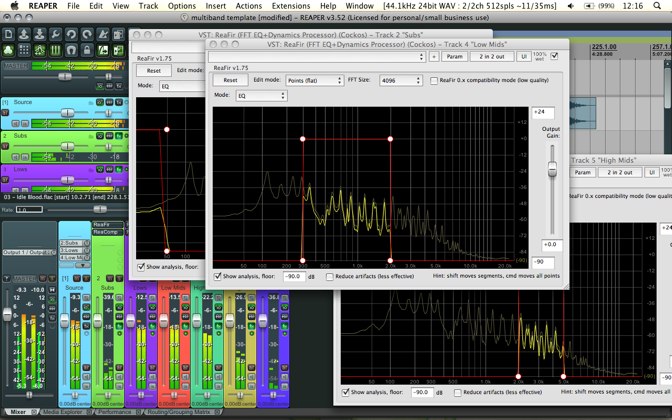Screen dimensions: 672x420
Task: Open the Track menu
Action: (x=148, y=6)
